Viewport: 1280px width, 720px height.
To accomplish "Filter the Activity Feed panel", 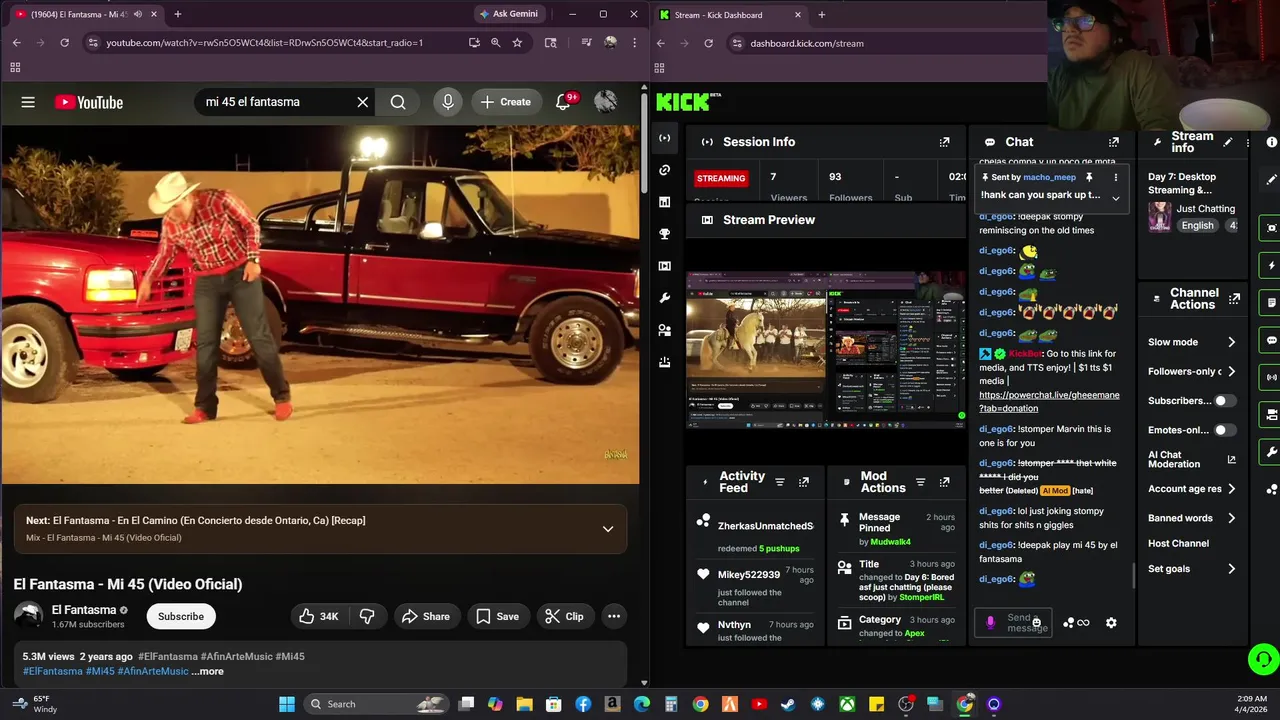I will tap(780, 482).
